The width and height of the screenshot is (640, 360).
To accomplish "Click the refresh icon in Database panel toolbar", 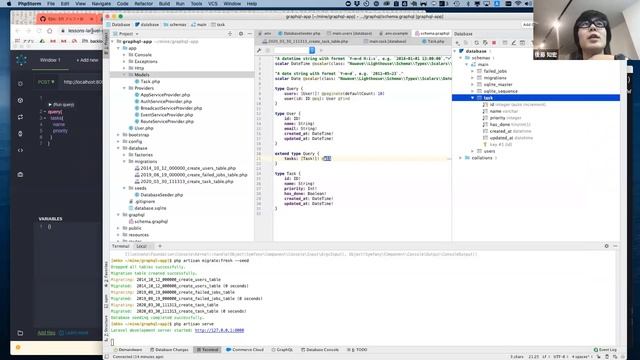I will pyautogui.click(x=476, y=42).
